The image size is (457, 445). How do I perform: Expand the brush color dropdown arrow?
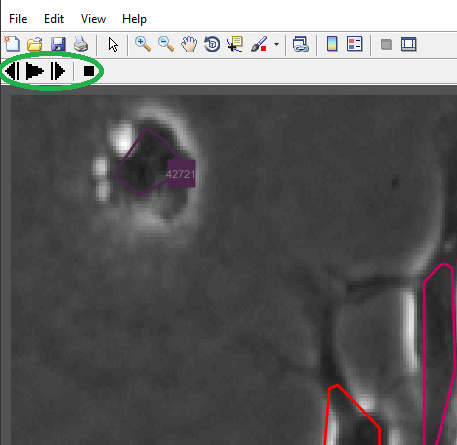coord(276,44)
